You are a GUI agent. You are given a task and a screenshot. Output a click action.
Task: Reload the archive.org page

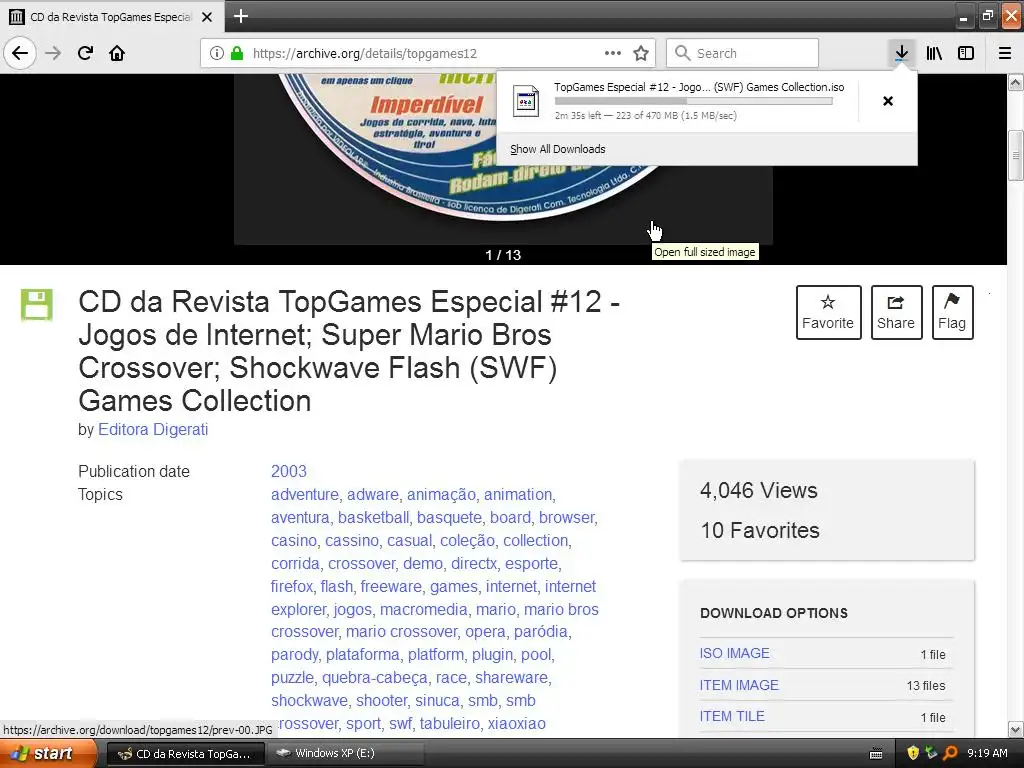(x=85, y=53)
